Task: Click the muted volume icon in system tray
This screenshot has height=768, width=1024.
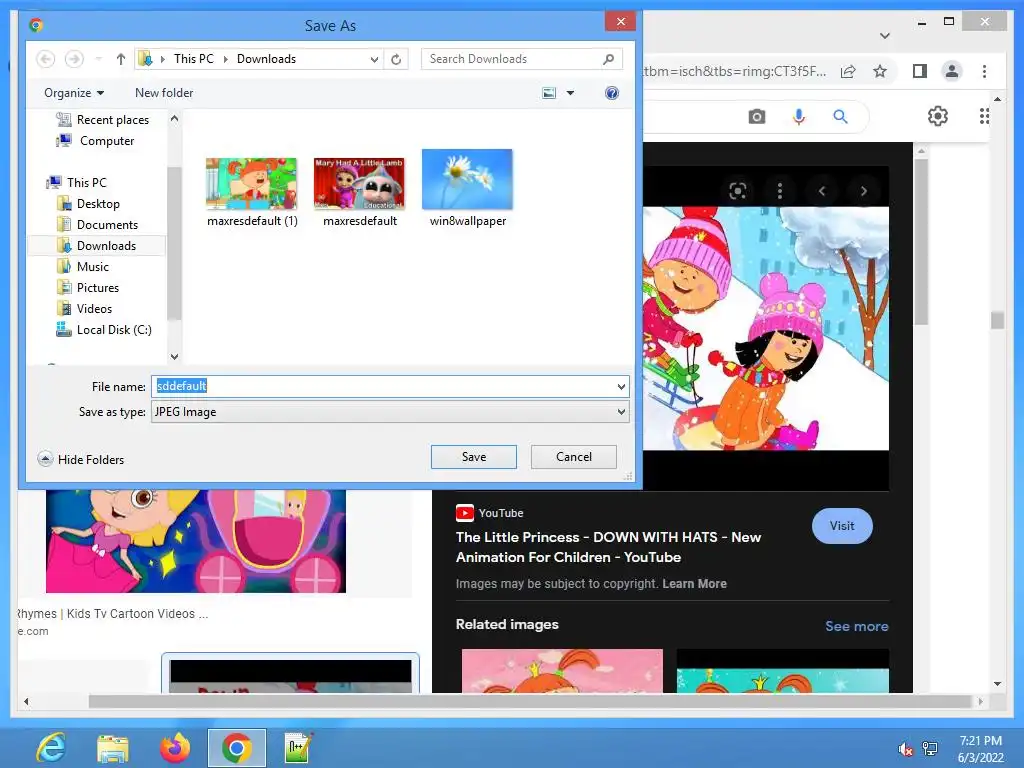Action: coord(905,749)
